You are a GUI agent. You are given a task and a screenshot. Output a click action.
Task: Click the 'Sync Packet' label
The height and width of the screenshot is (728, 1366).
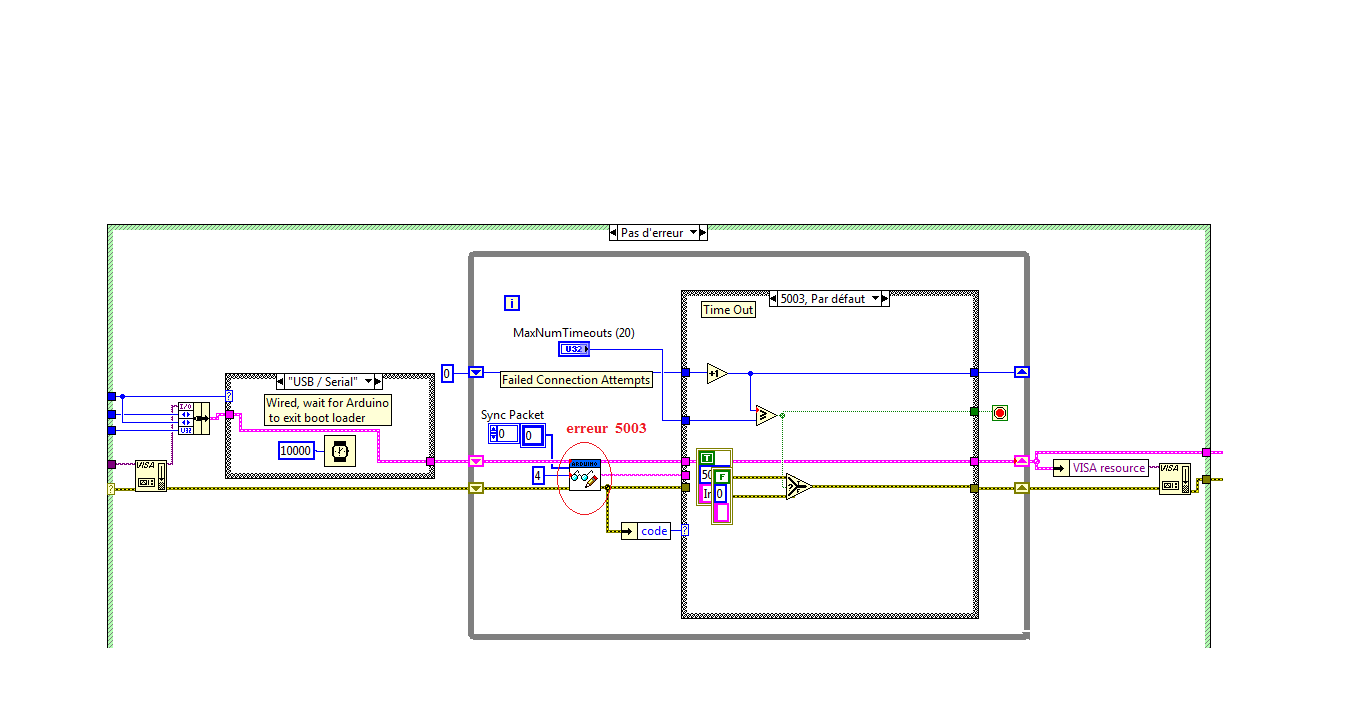512,414
